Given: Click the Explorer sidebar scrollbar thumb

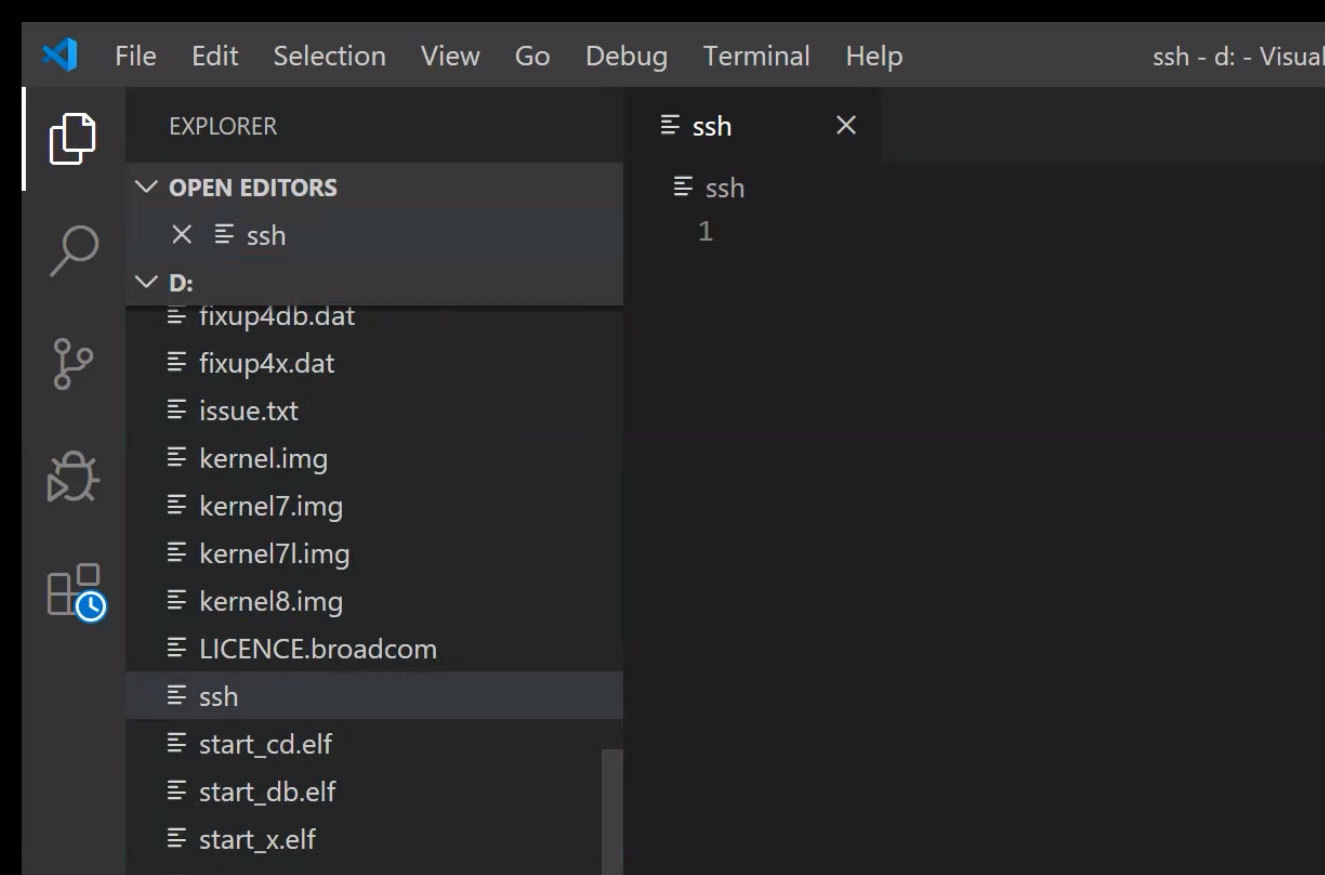Looking at the screenshot, I should click(x=612, y=812).
